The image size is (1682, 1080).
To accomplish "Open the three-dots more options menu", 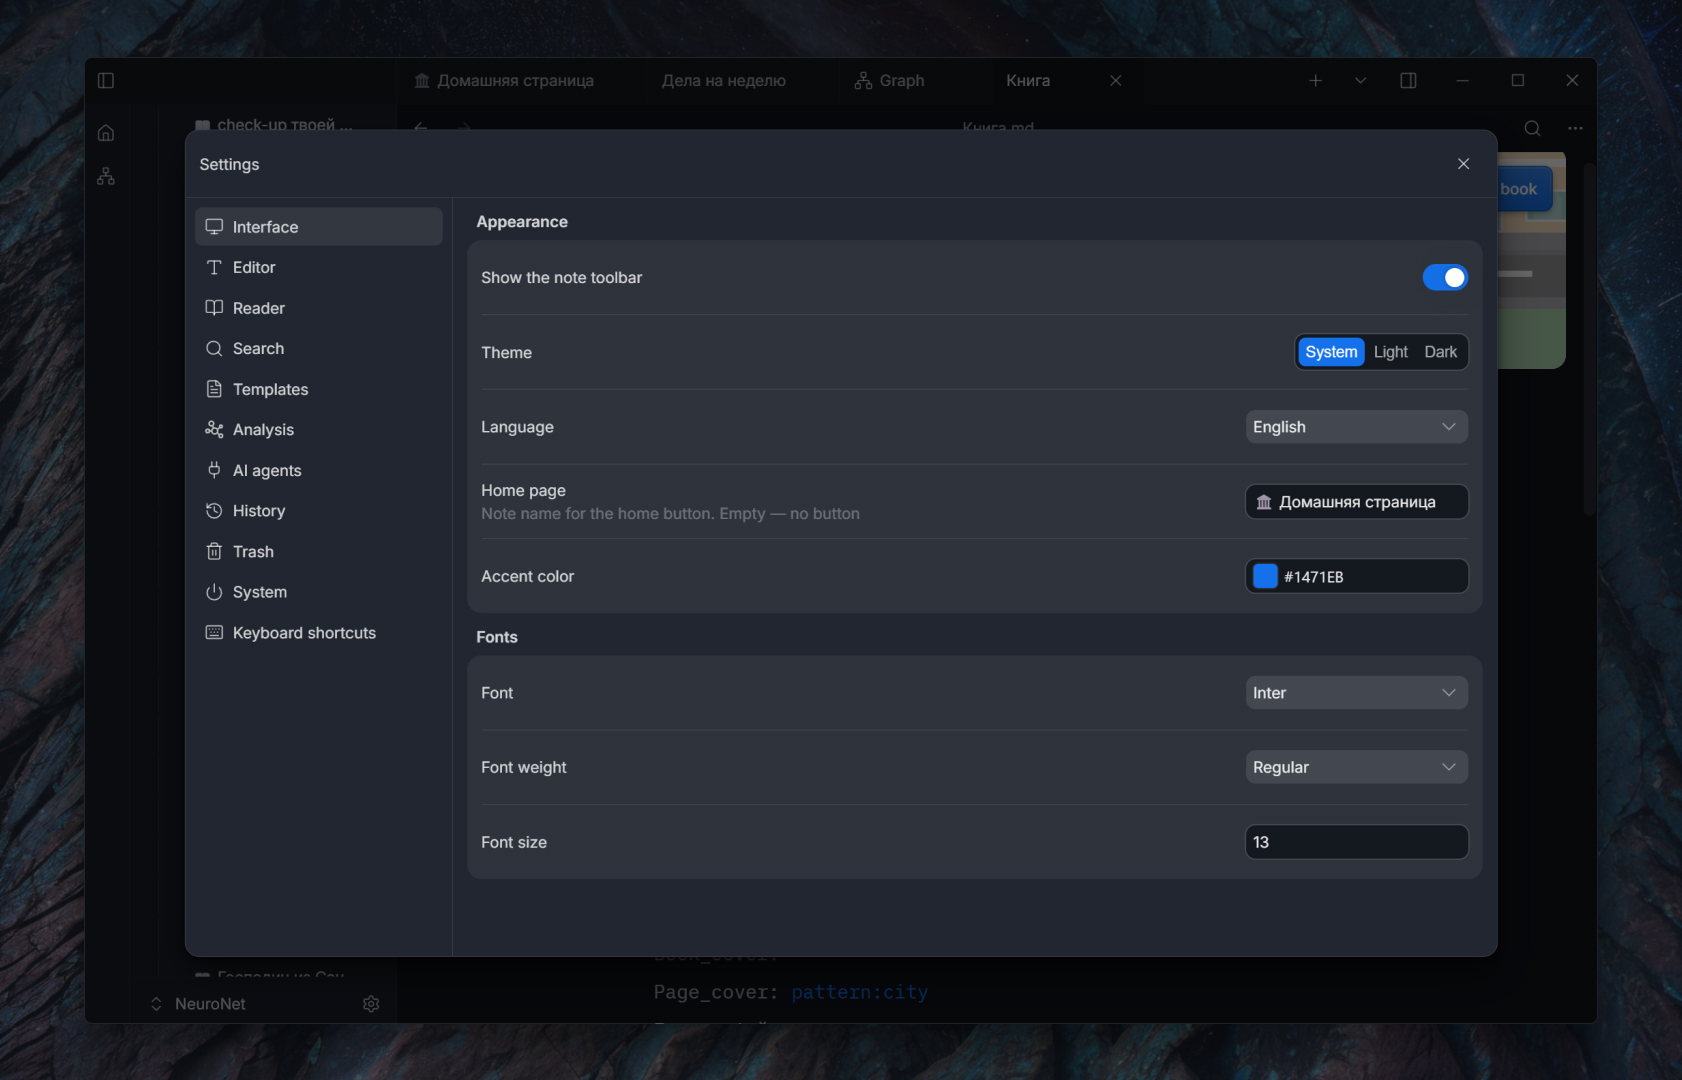I will tap(1575, 128).
